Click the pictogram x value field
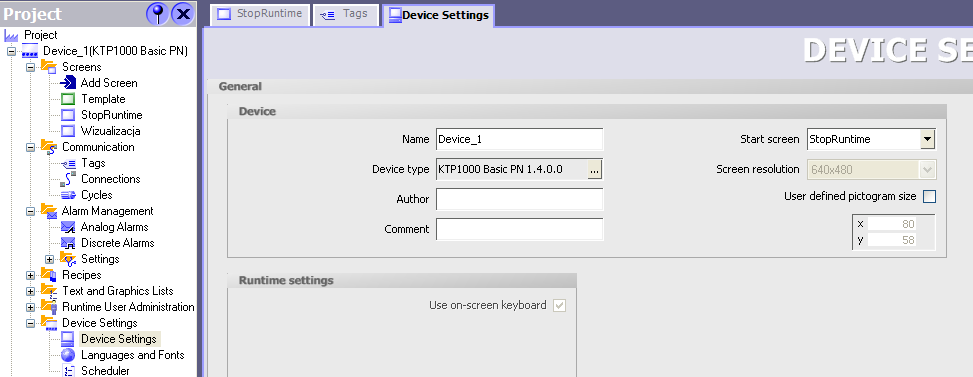This screenshot has height=377, width=973. pyautogui.click(x=892, y=224)
